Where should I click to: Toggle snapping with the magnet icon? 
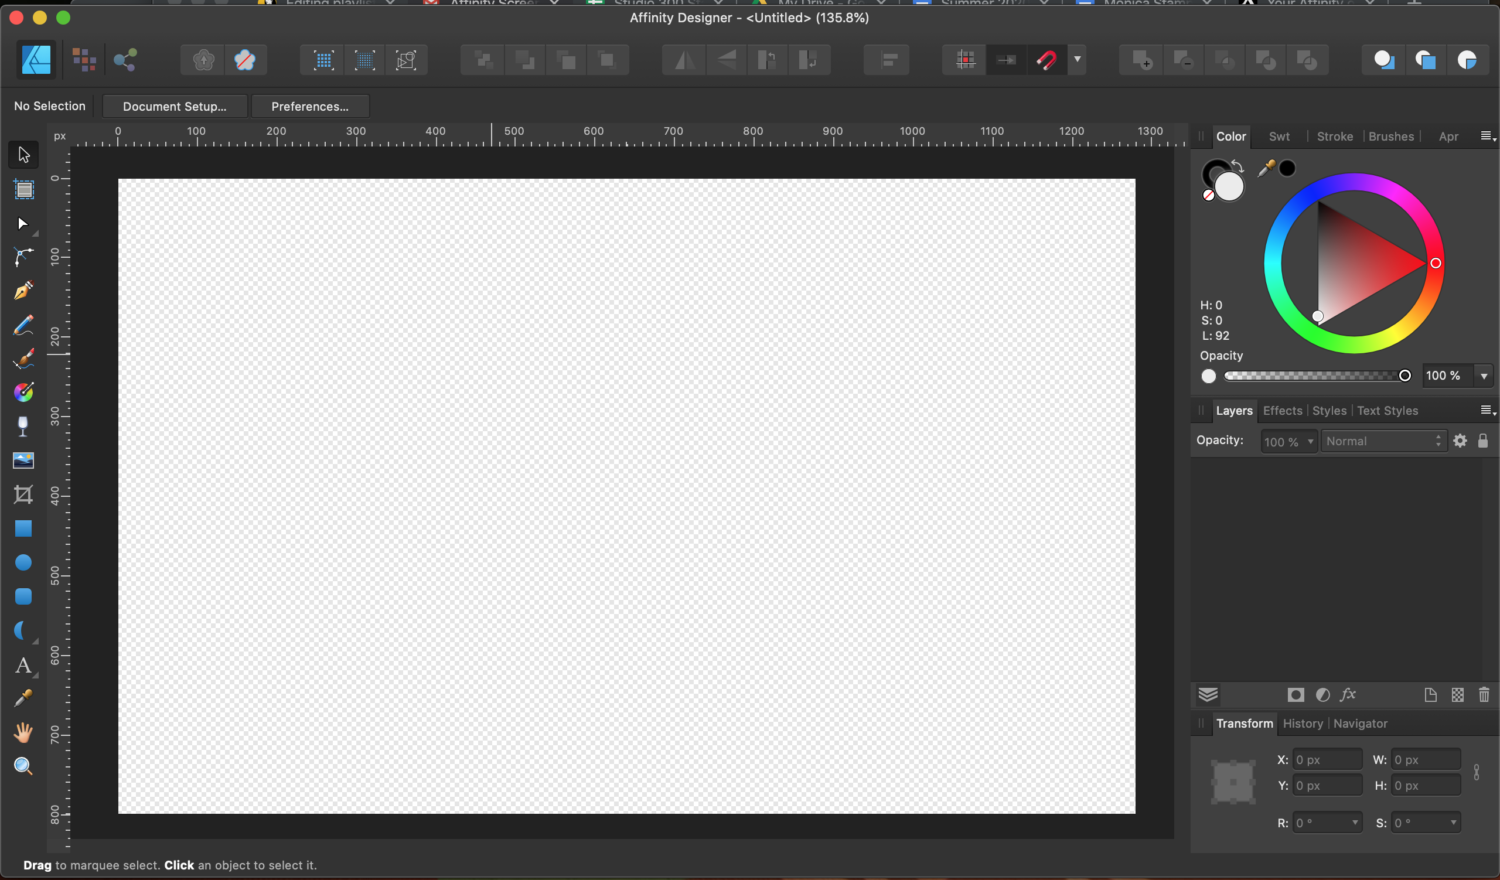click(x=1046, y=60)
